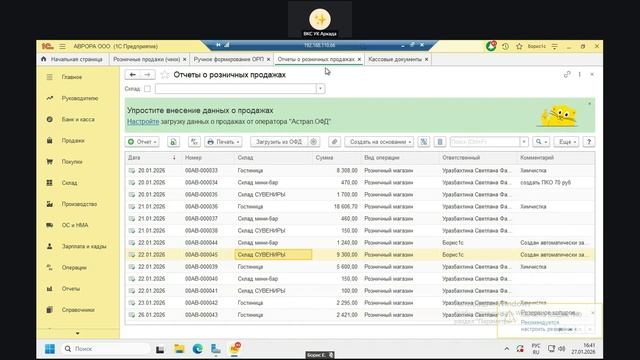This screenshot has width=640, height=360.
Task: Open File Explorer from the taskbar
Action: pos(179,349)
